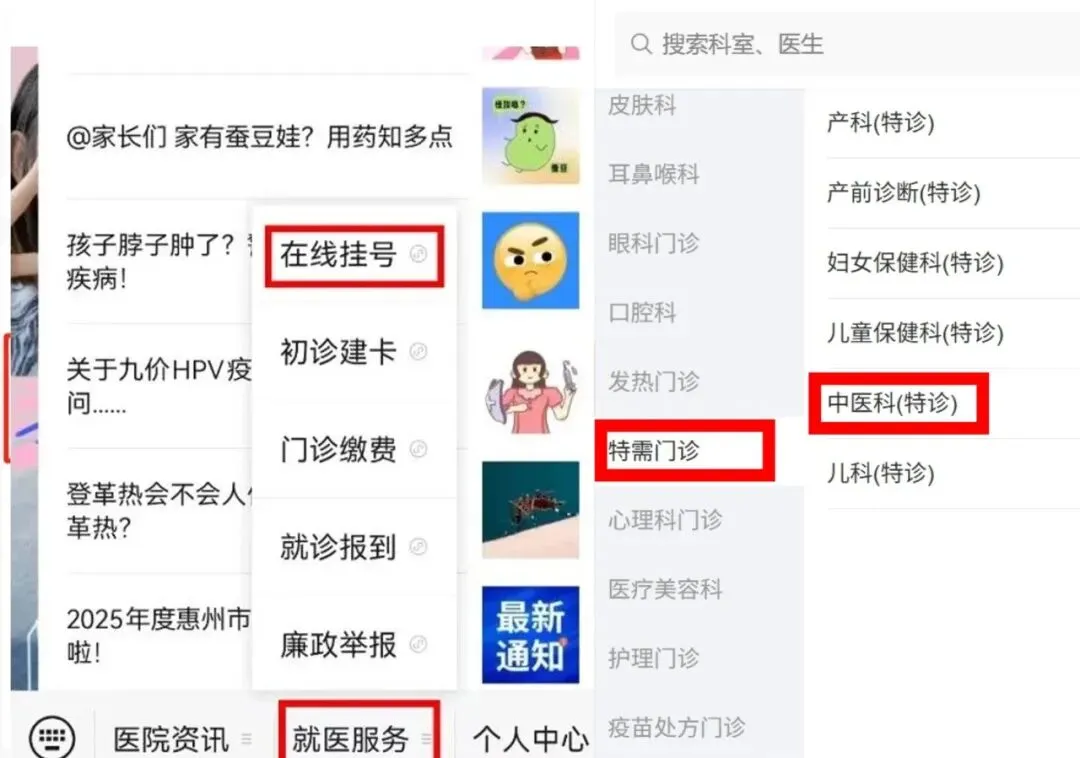1080x758 pixels.
Task: Click link icon beside 就诊报到
Action: tap(418, 547)
